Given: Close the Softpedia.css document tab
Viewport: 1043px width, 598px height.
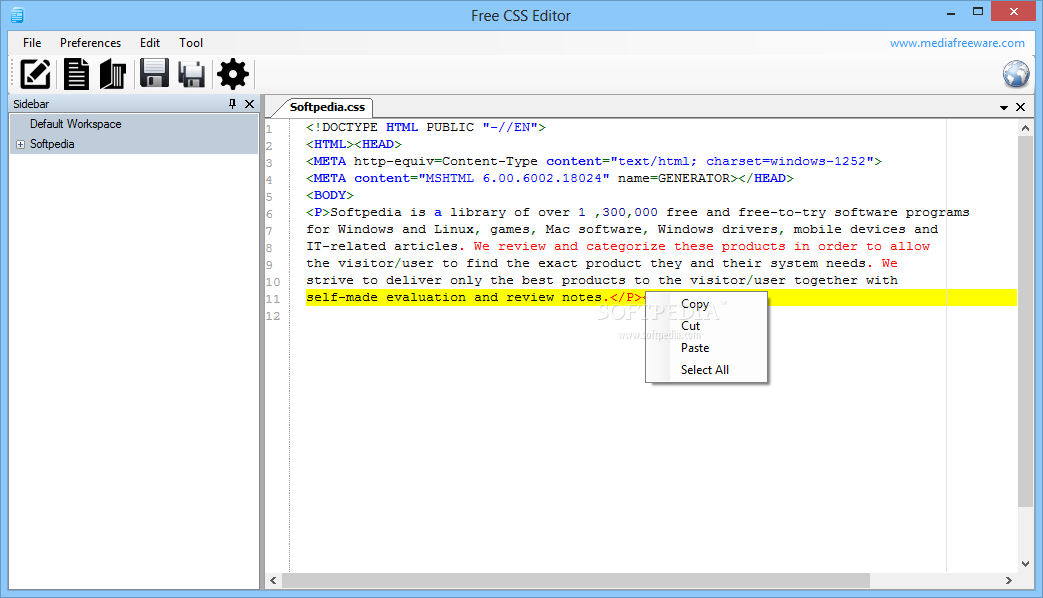Looking at the screenshot, I should [x=1020, y=107].
